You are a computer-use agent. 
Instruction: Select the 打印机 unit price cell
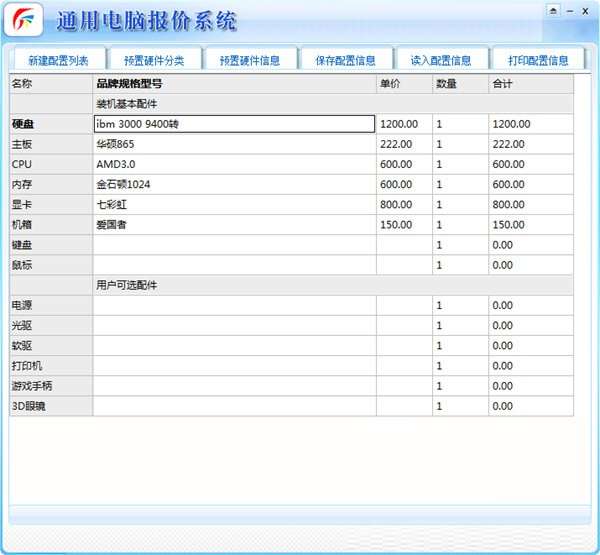tap(404, 366)
